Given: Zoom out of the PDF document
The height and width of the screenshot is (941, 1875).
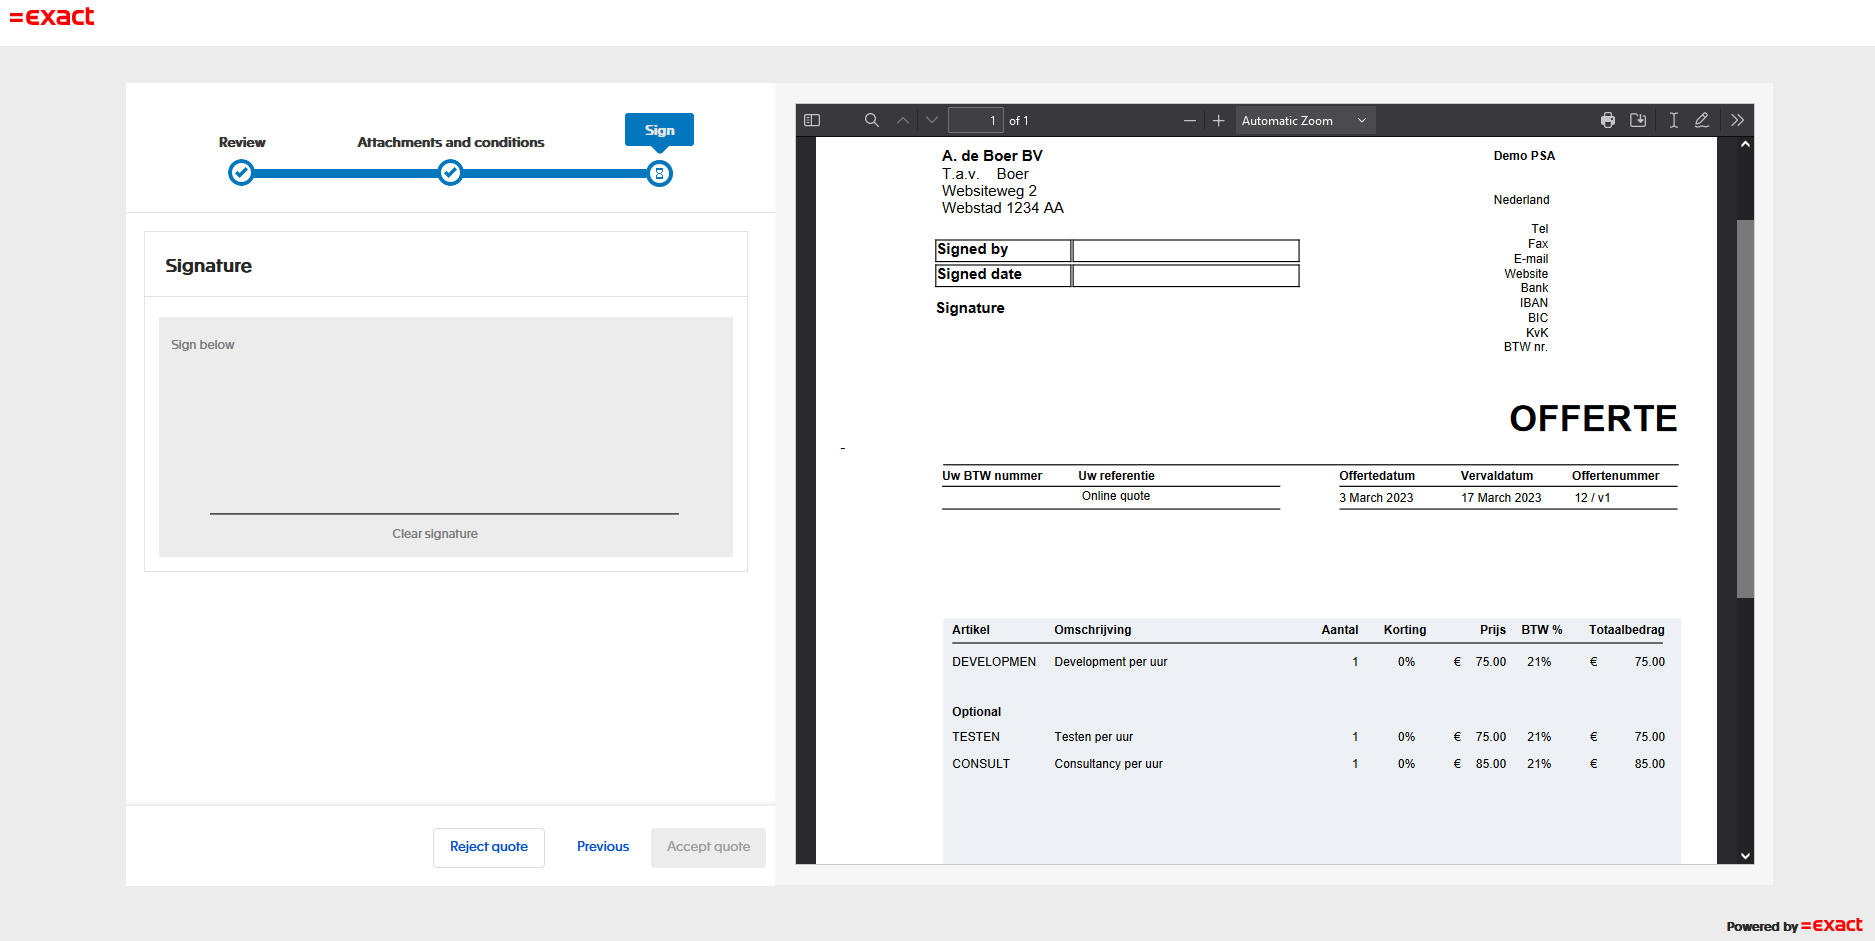Looking at the screenshot, I should [x=1189, y=120].
